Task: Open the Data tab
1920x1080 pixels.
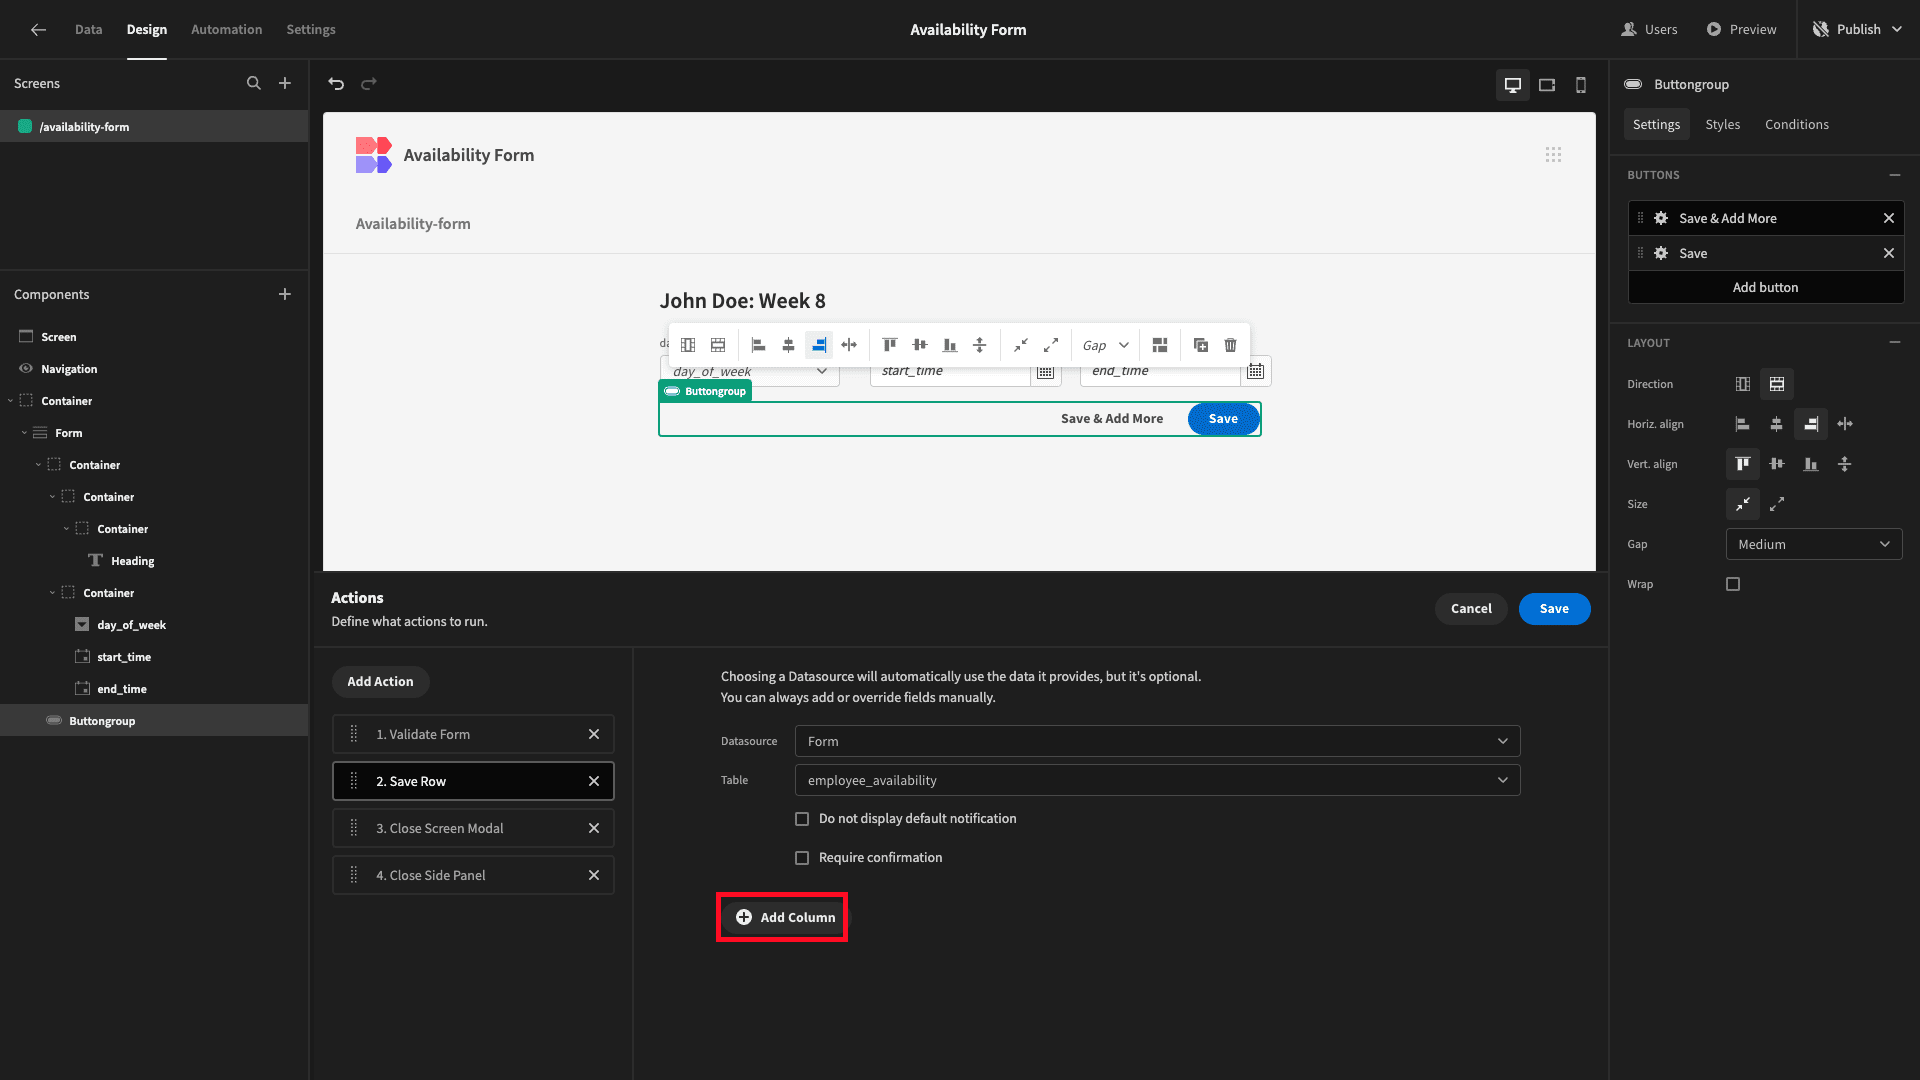Action: (x=88, y=30)
